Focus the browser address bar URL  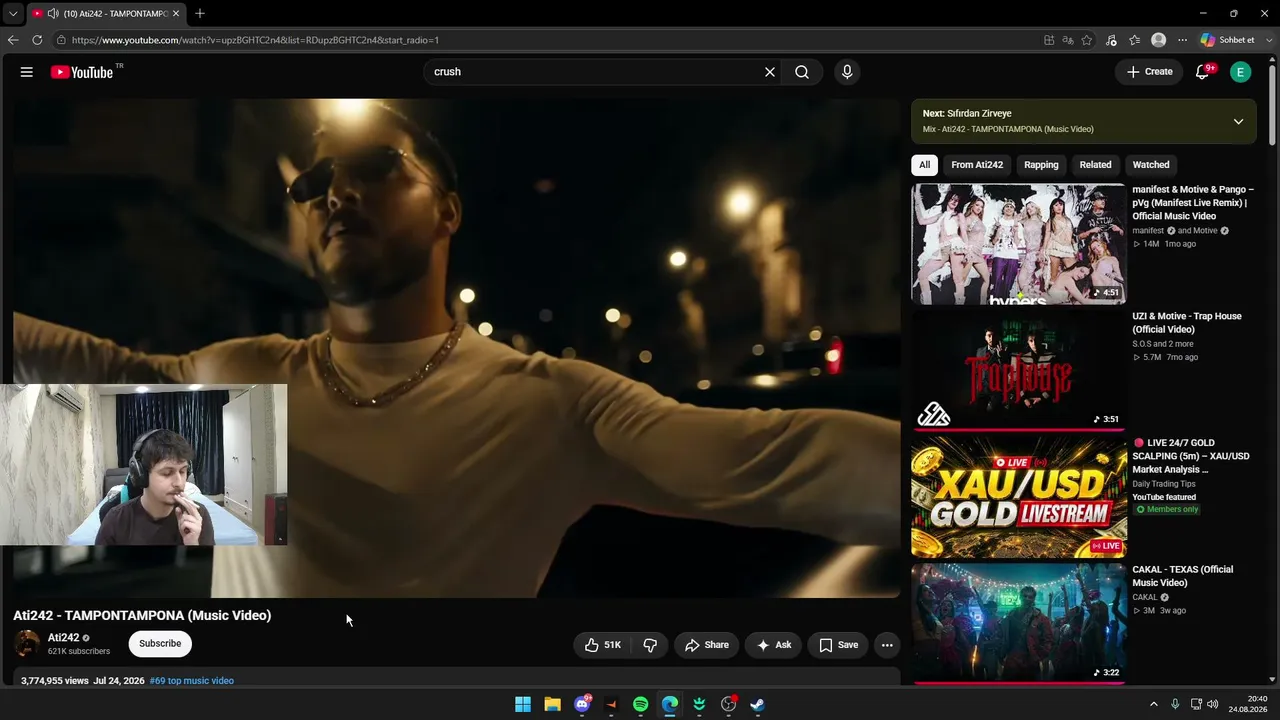click(x=255, y=40)
